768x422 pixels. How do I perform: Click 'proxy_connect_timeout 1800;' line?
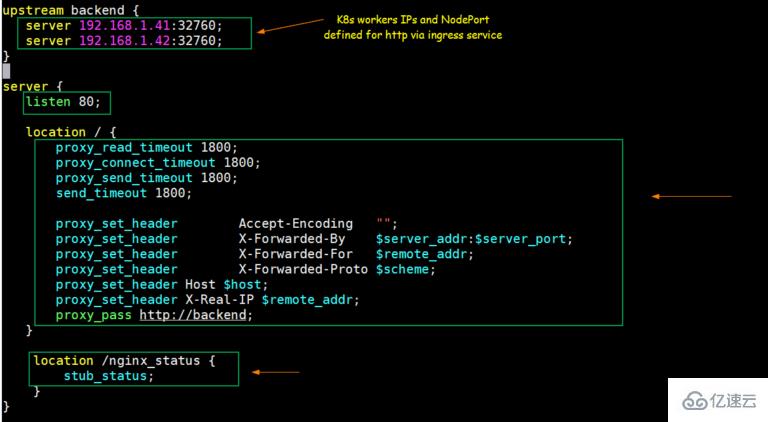click(x=158, y=163)
